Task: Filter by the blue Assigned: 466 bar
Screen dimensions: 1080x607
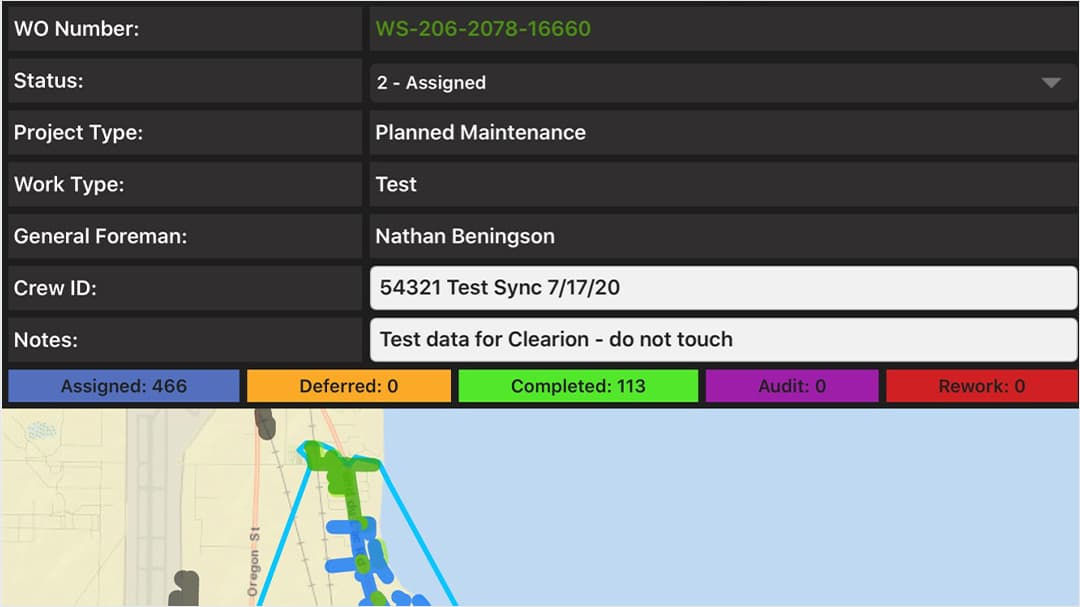Action: pyautogui.click(x=124, y=386)
